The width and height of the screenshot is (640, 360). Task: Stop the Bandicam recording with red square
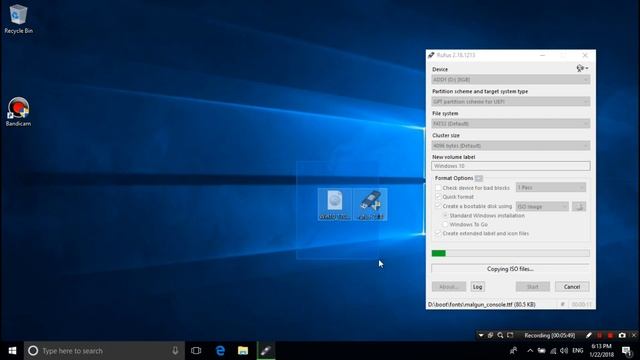pos(611,335)
